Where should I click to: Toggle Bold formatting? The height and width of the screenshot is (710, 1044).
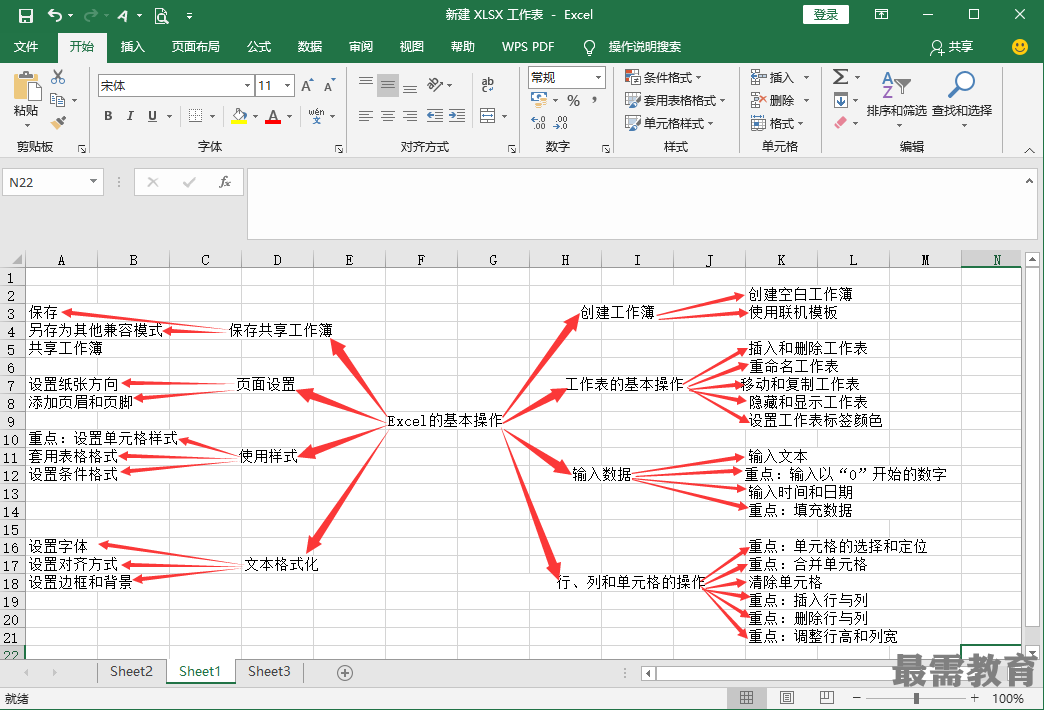pyautogui.click(x=108, y=116)
